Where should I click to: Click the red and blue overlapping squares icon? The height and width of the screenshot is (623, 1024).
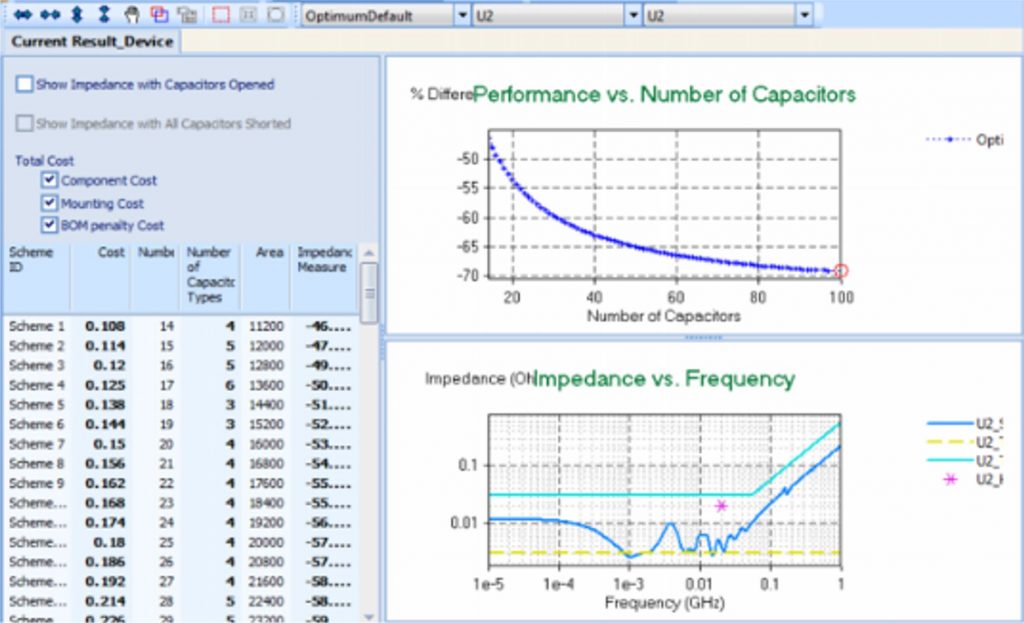(x=159, y=14)
